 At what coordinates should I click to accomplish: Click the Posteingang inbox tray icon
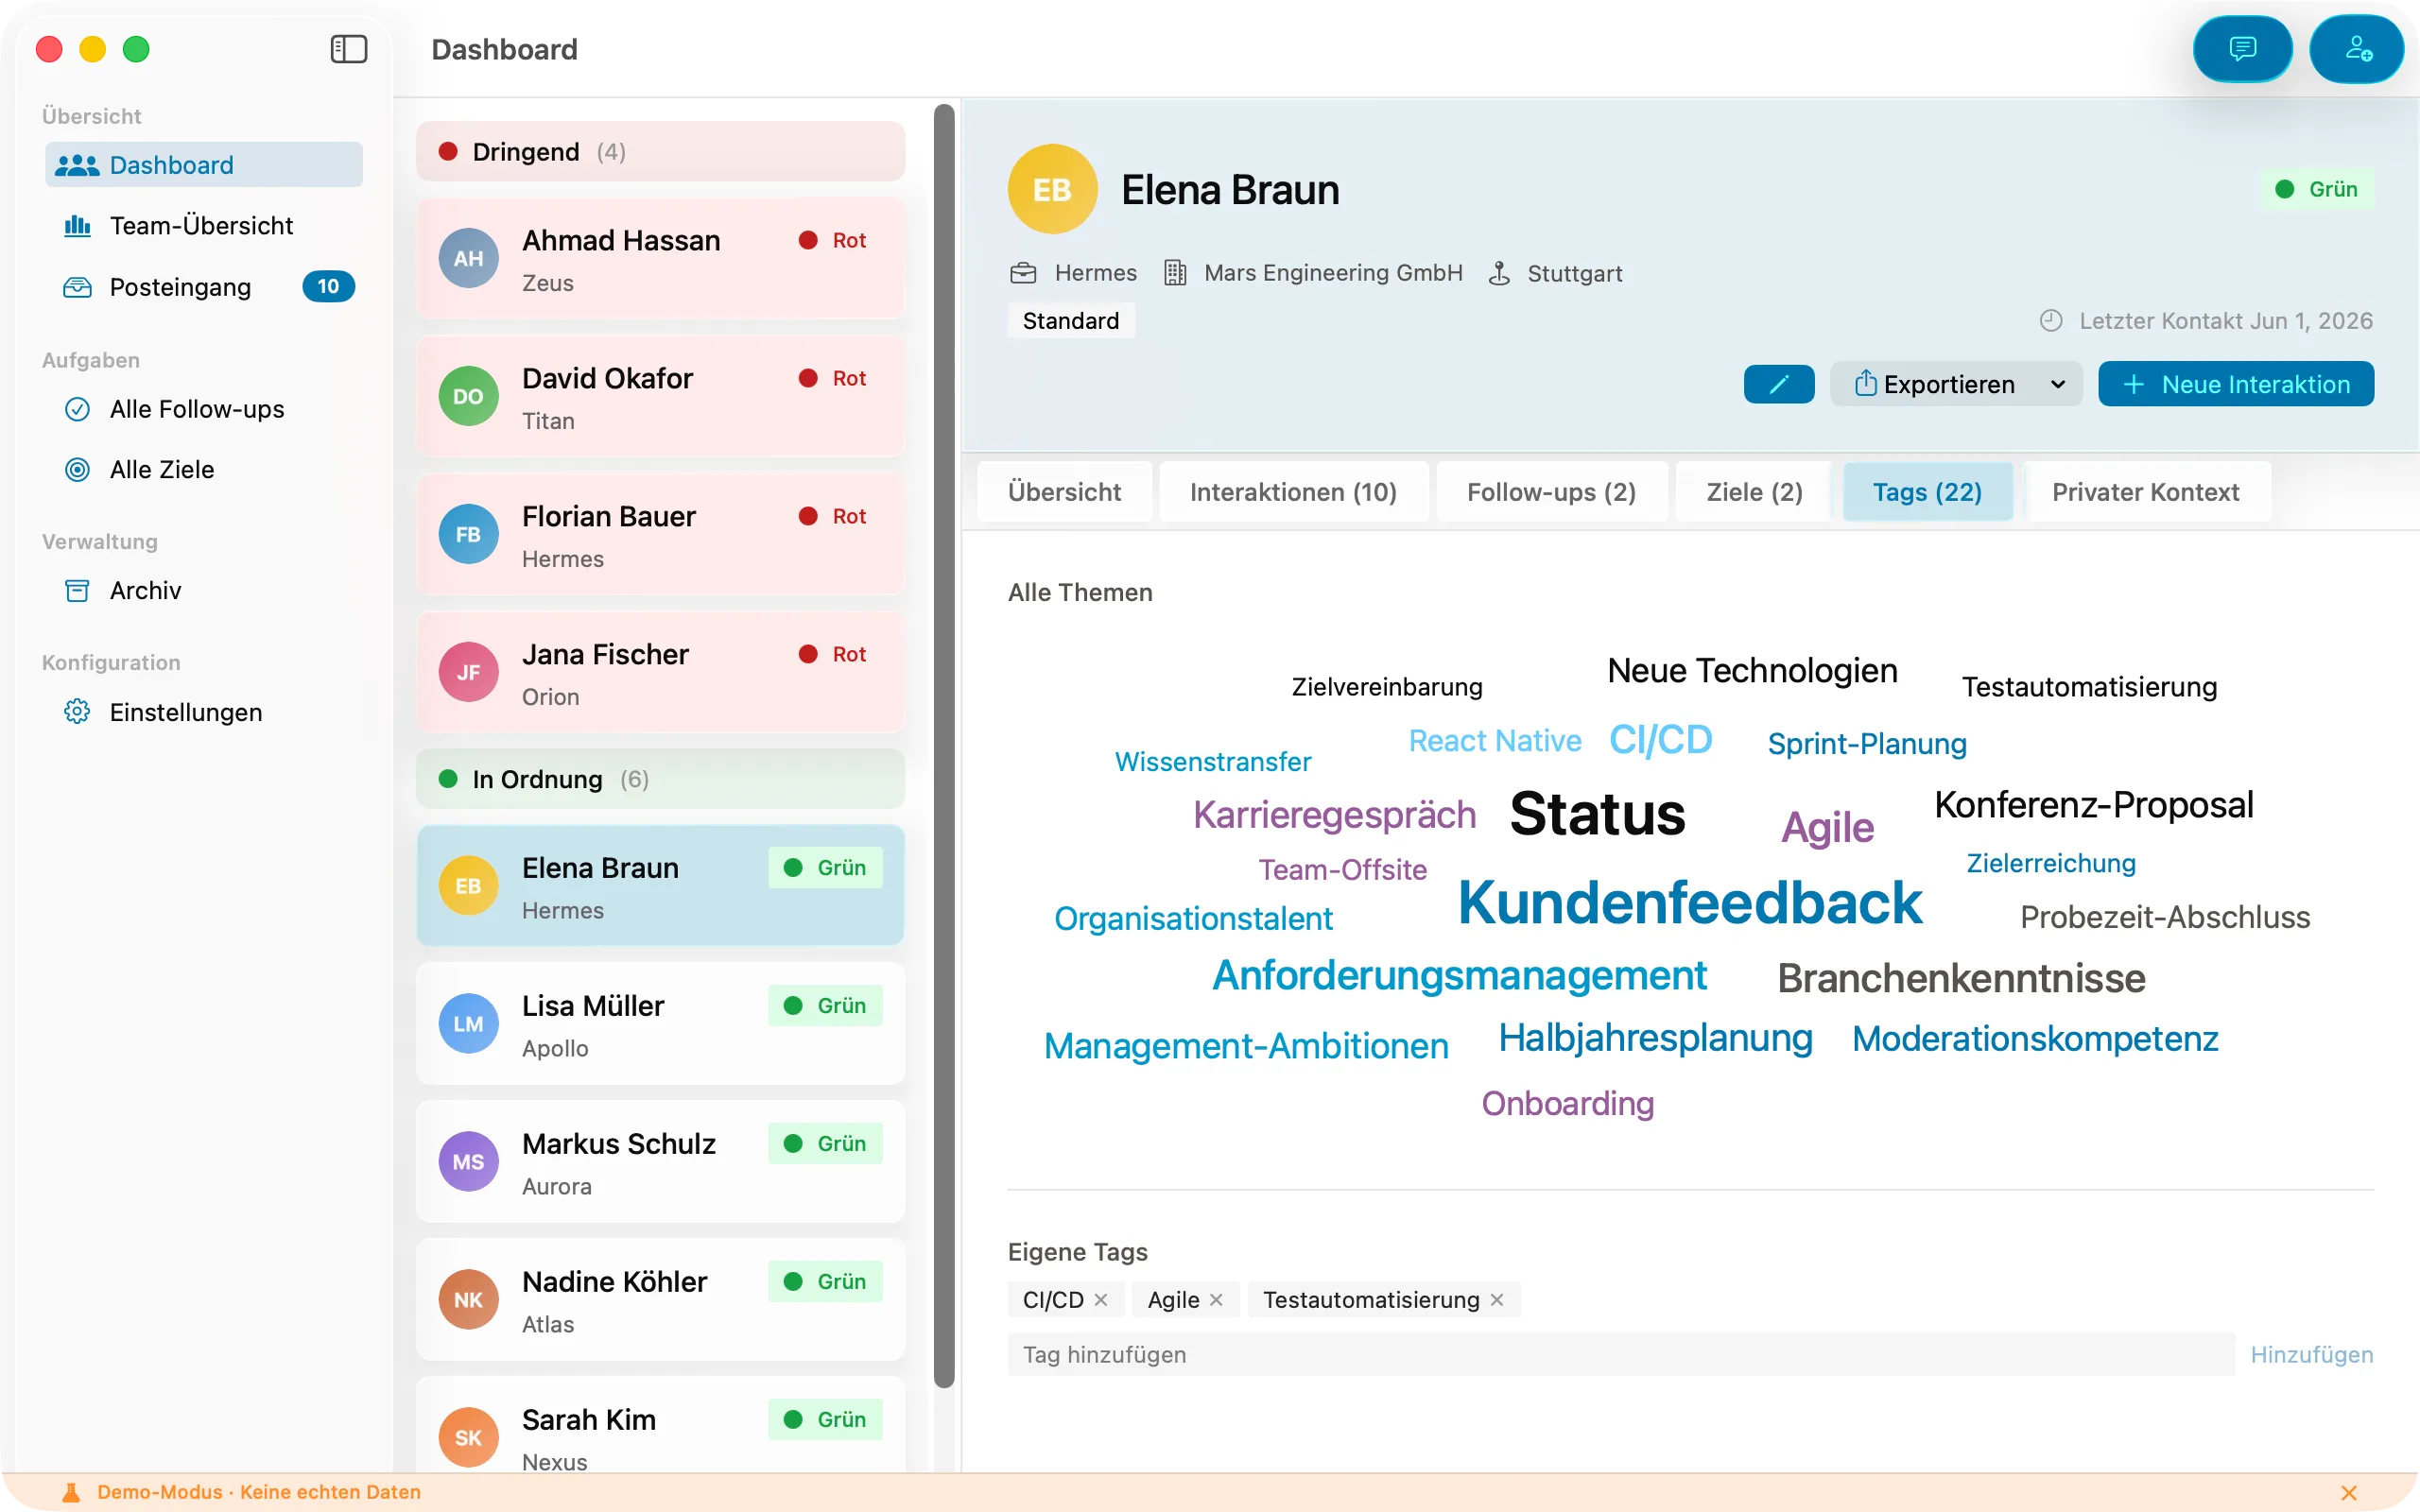[x=77, y=287]
